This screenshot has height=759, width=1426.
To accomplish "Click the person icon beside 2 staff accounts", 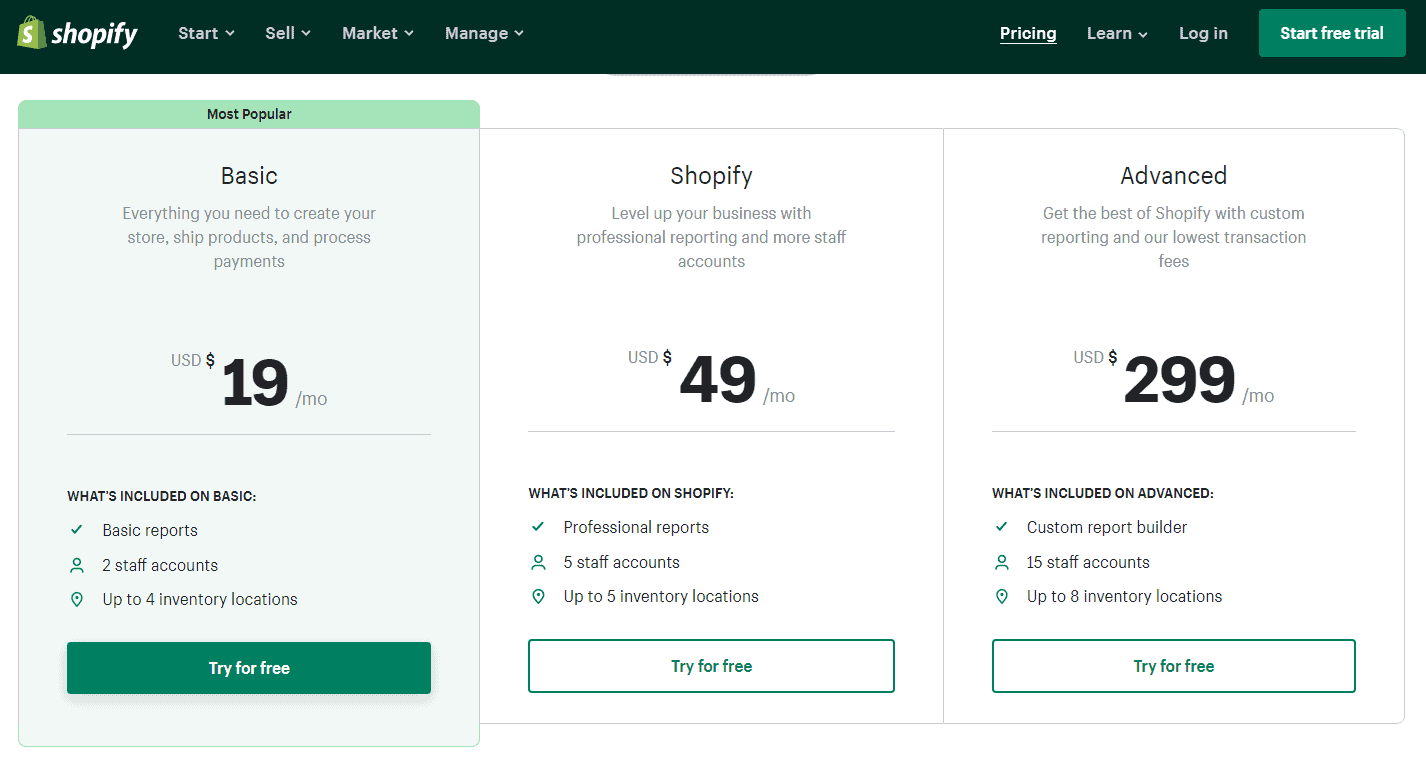I will pos(77,565).
